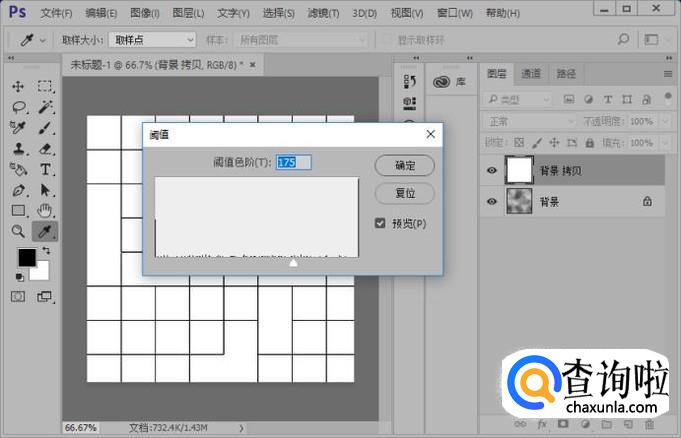Open the 滤镜(T) menu
The image size is (681, 438).
click(x=323, y=13)
